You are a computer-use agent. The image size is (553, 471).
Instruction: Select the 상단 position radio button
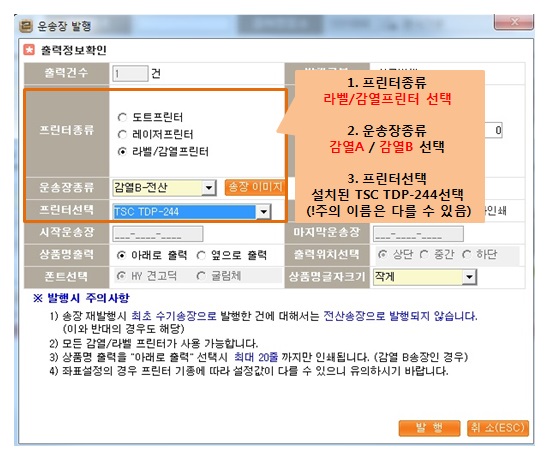383,254
